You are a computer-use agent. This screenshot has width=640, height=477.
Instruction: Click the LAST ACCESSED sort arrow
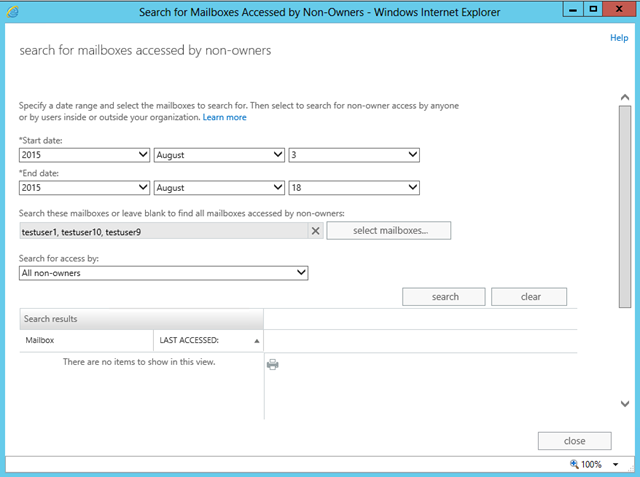(x=257, y=341)
